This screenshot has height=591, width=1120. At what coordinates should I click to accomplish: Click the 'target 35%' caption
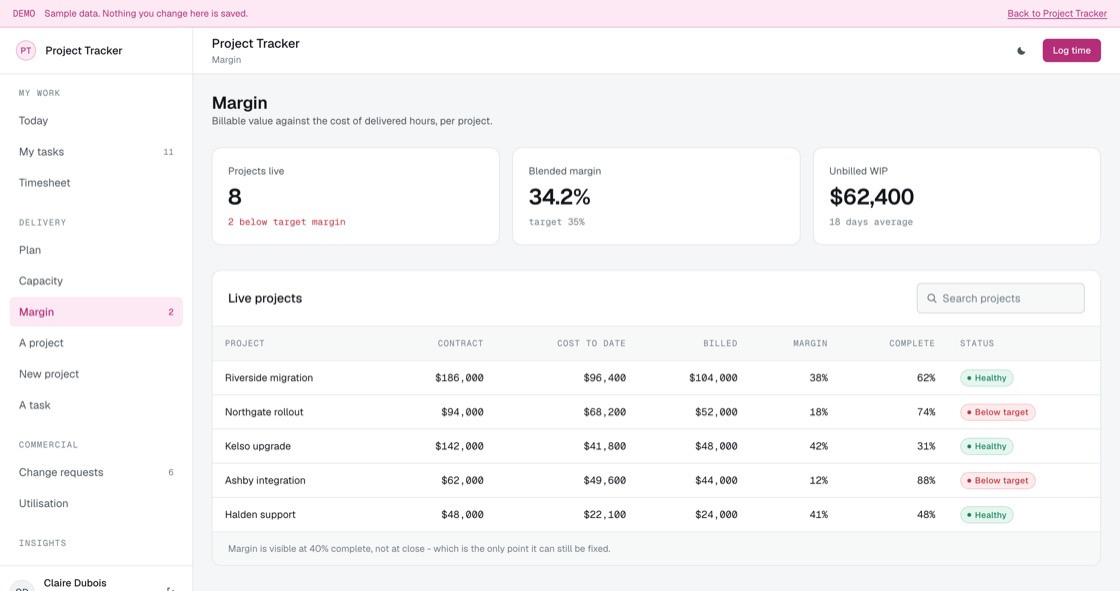556,222
